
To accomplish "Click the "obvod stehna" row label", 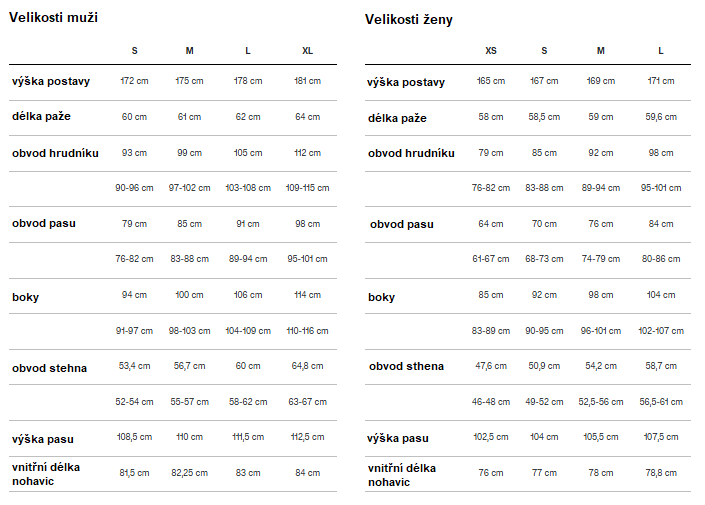I will [50, 368].
